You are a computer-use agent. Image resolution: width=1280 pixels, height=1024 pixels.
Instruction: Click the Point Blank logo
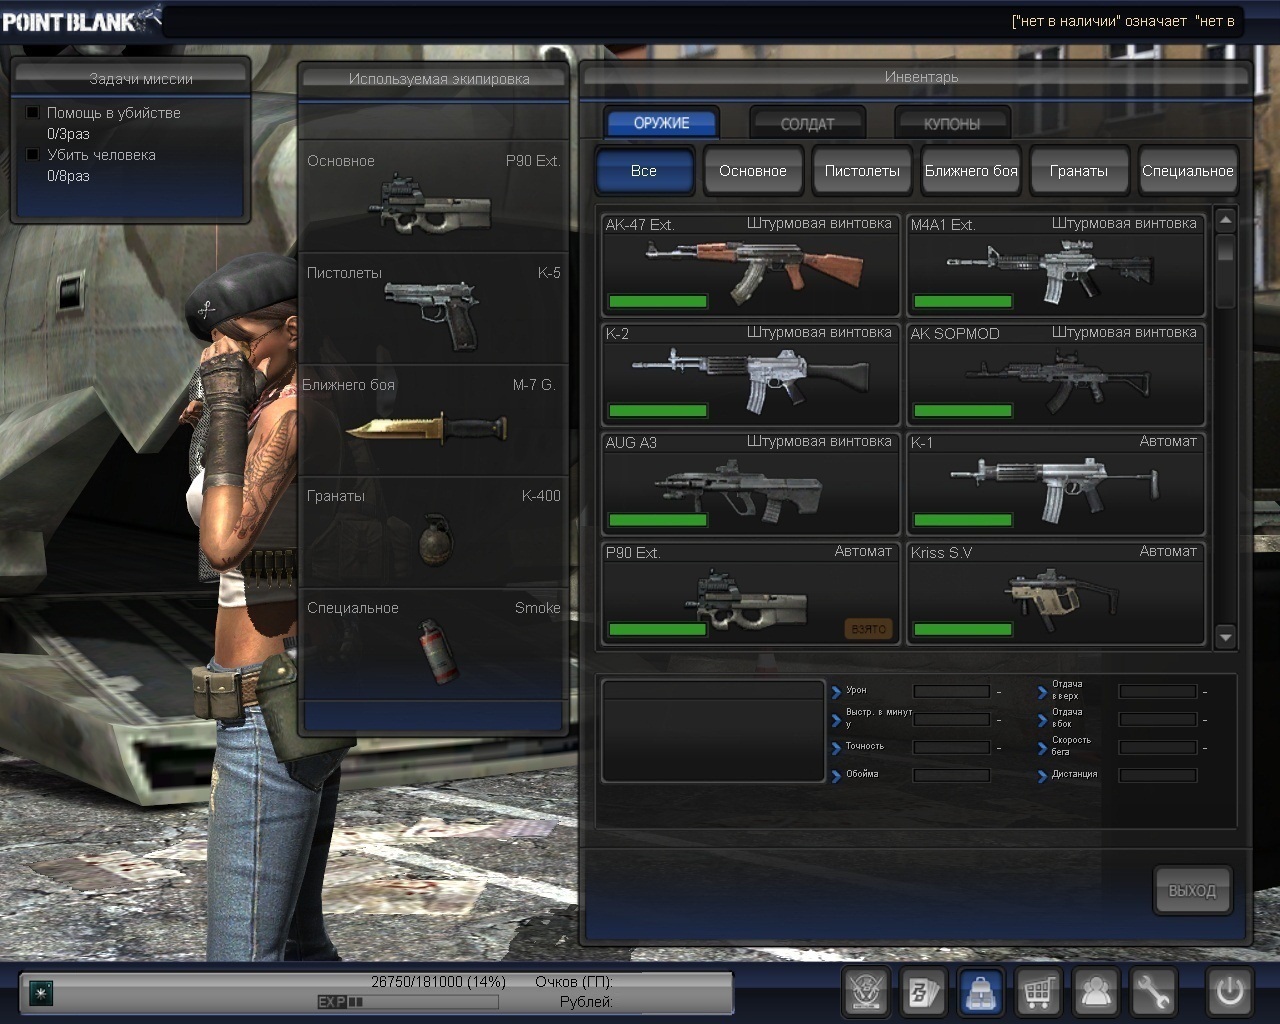click(80, 18)
